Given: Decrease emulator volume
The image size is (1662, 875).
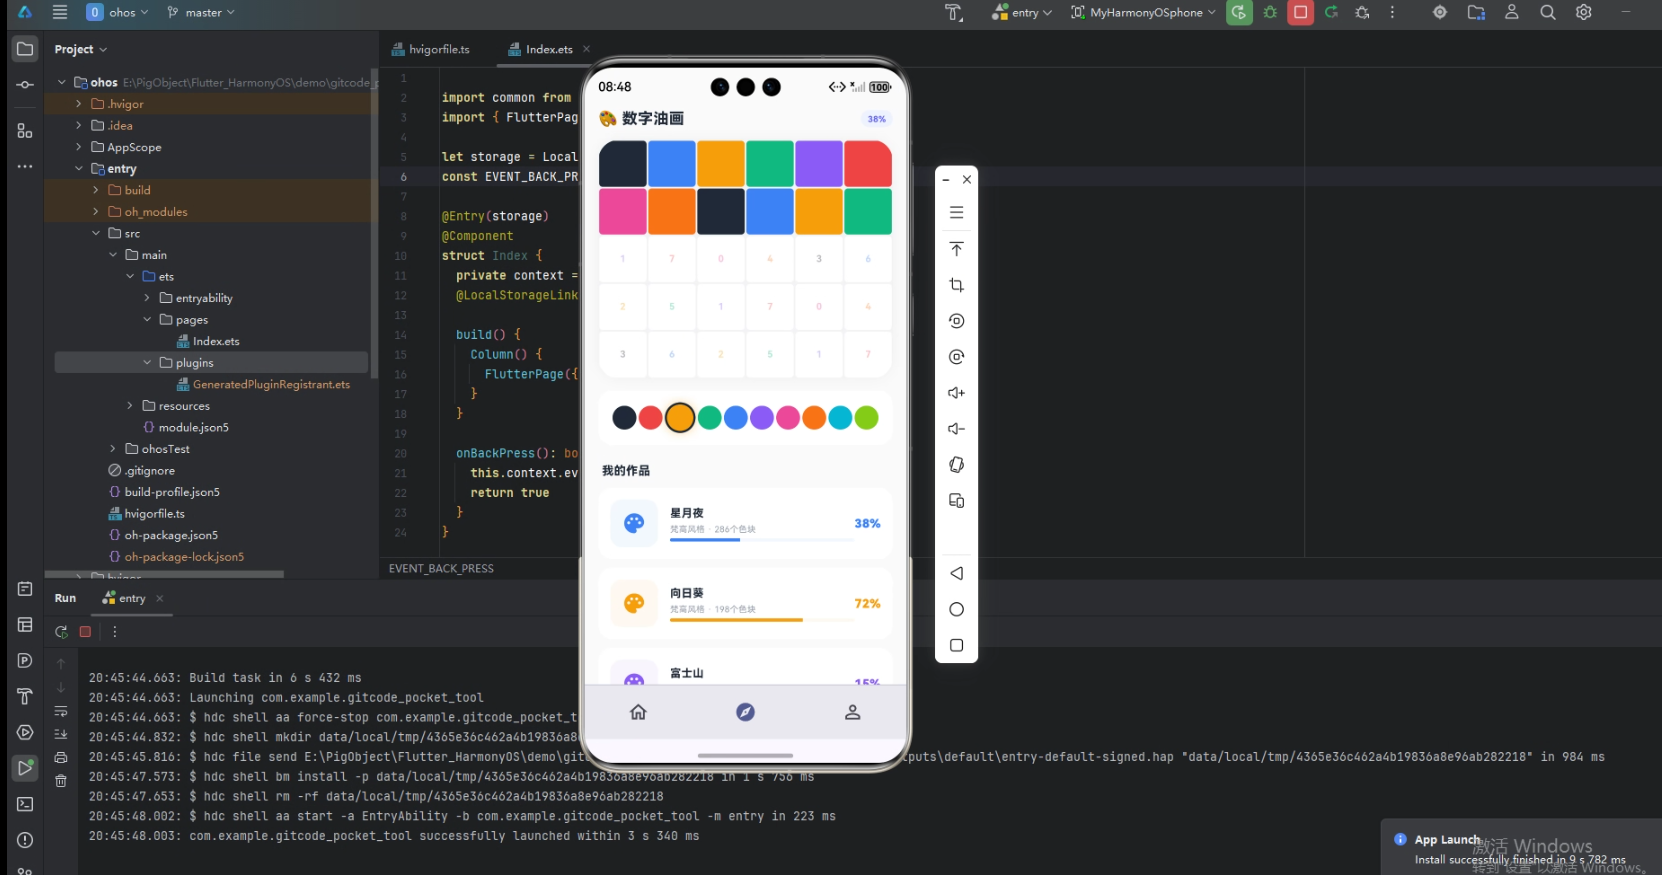Looking at the screenshot, I should point(956,429).
